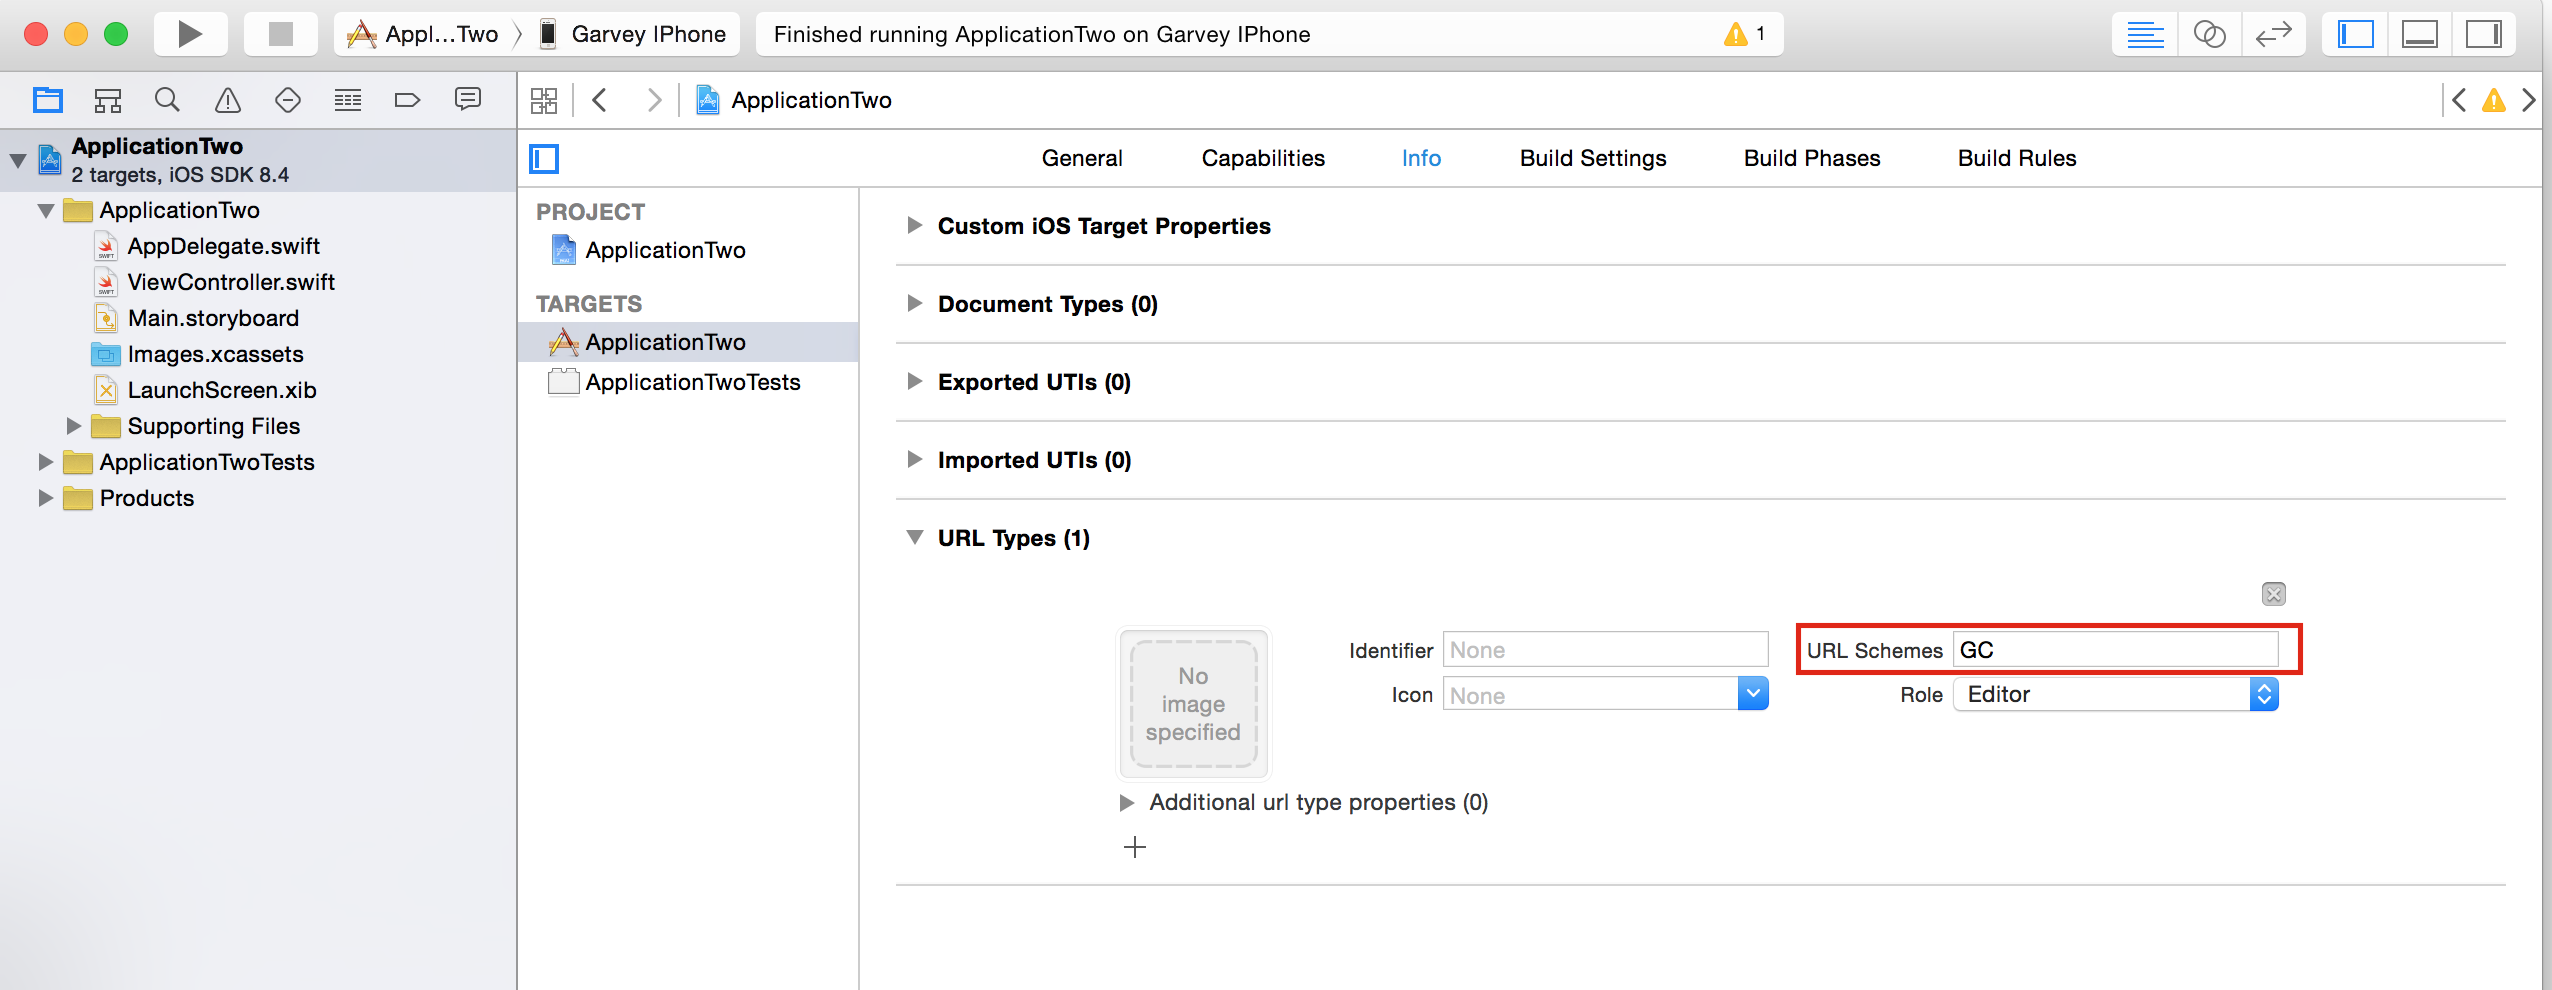Show the Issue navigator
2552x990 pixels.
pos(228,100)
